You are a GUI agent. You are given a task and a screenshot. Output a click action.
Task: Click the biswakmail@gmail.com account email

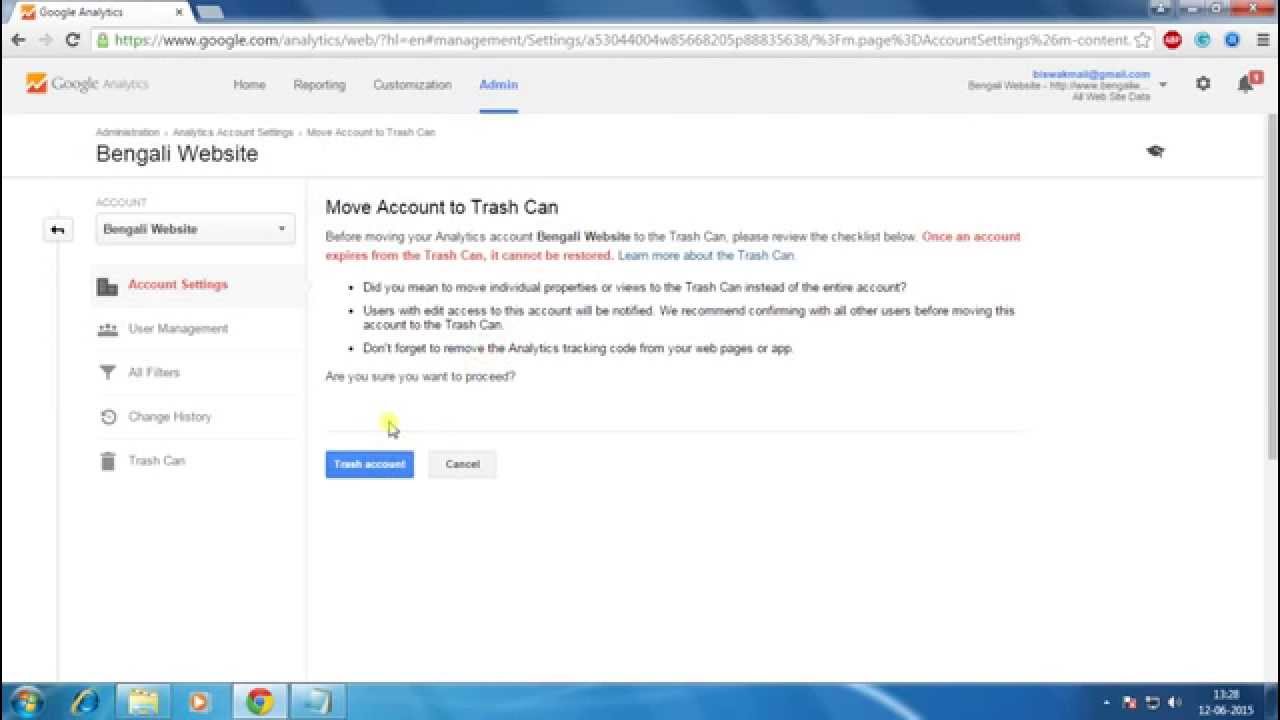[1091, 74]
